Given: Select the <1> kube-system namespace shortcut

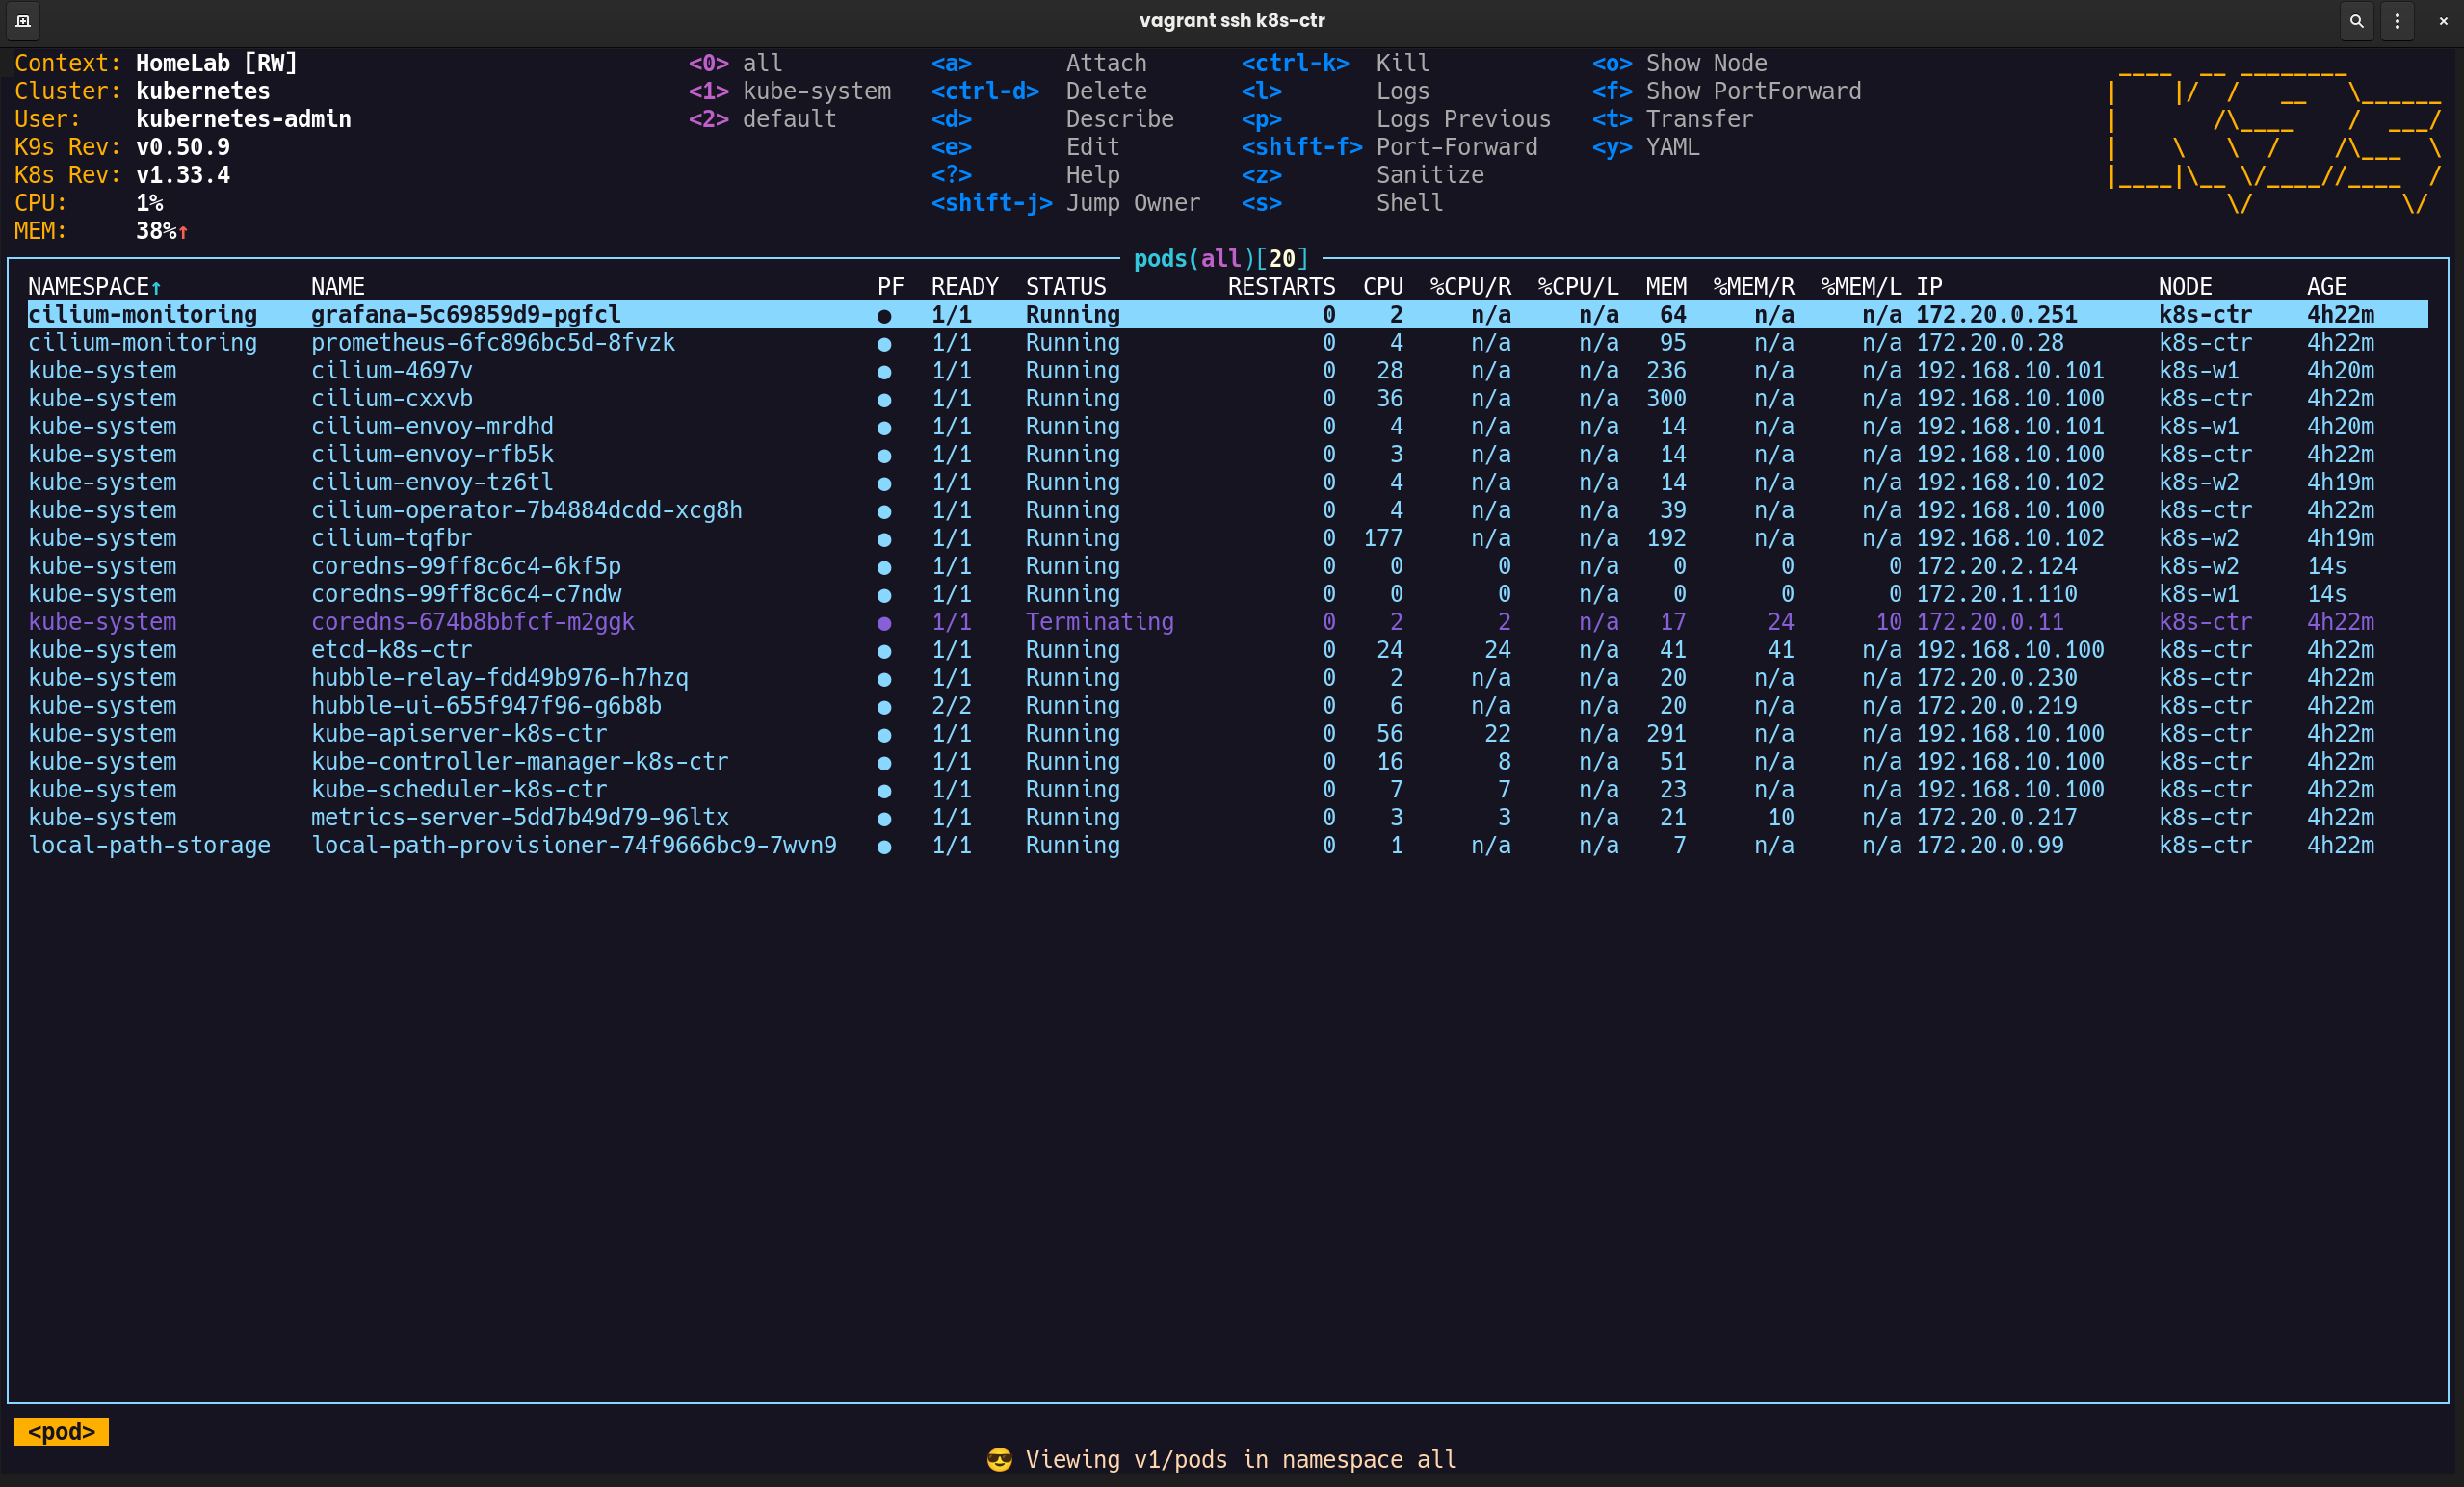Looking at the screenshot, I should click(789, 91).
